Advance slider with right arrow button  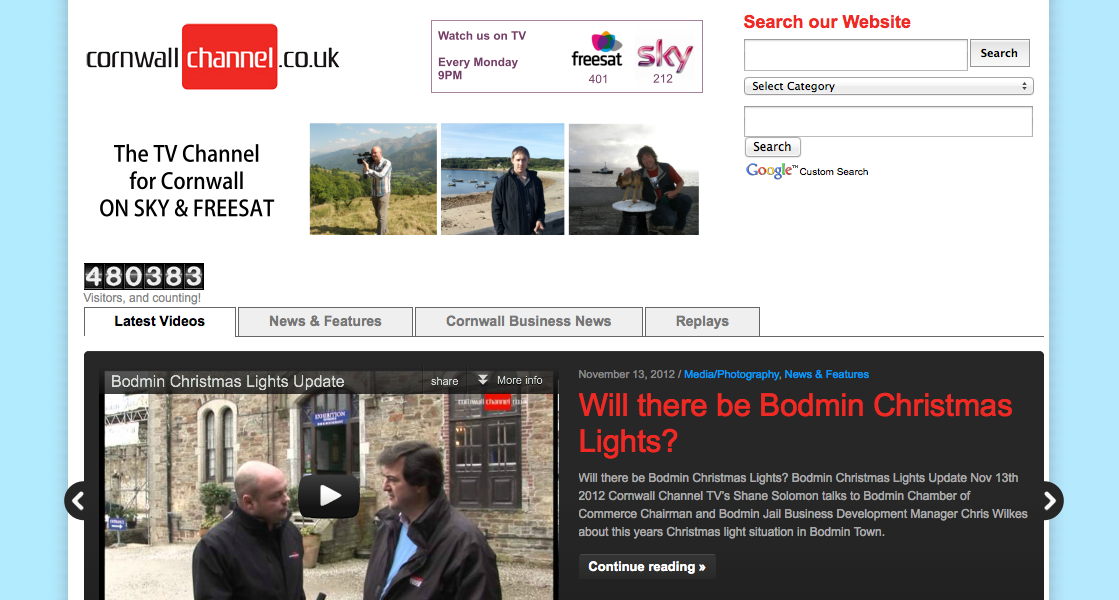click(1050, 501)
